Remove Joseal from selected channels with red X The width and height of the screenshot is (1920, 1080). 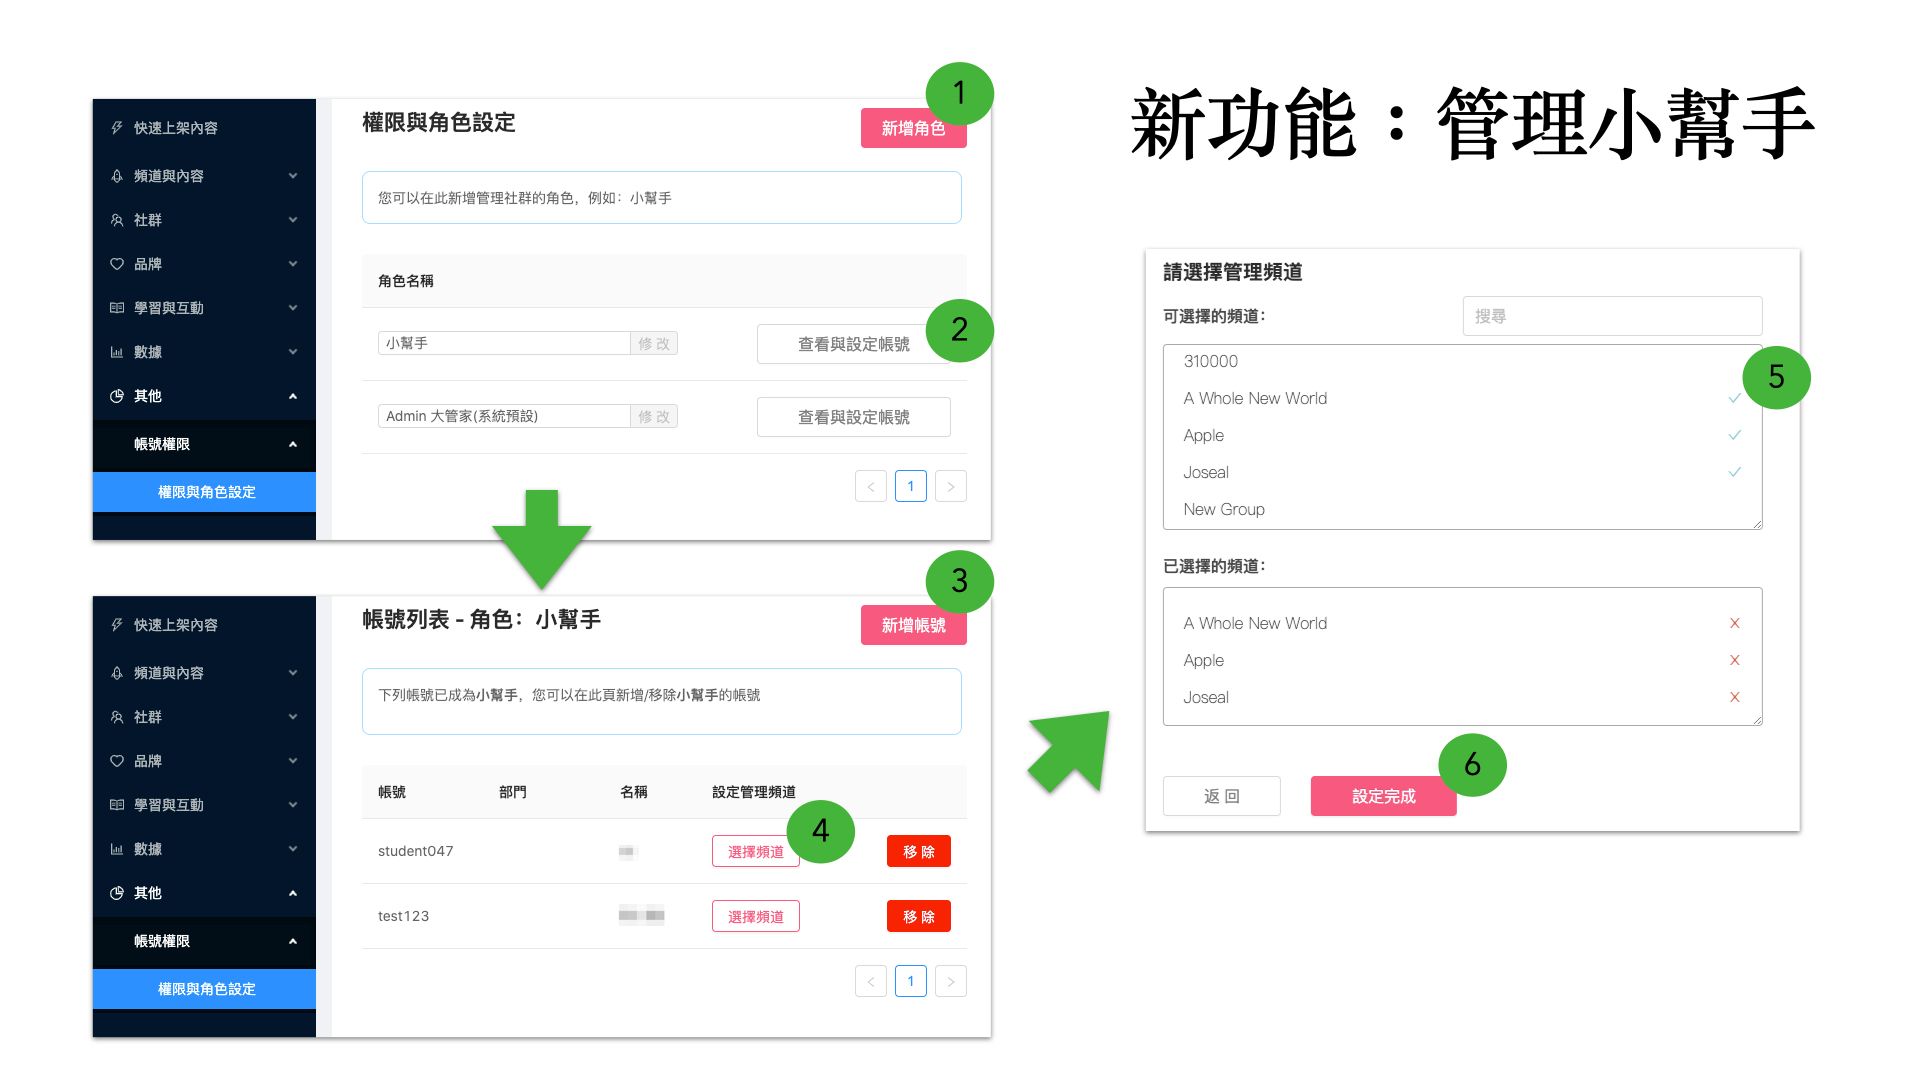1734,697
